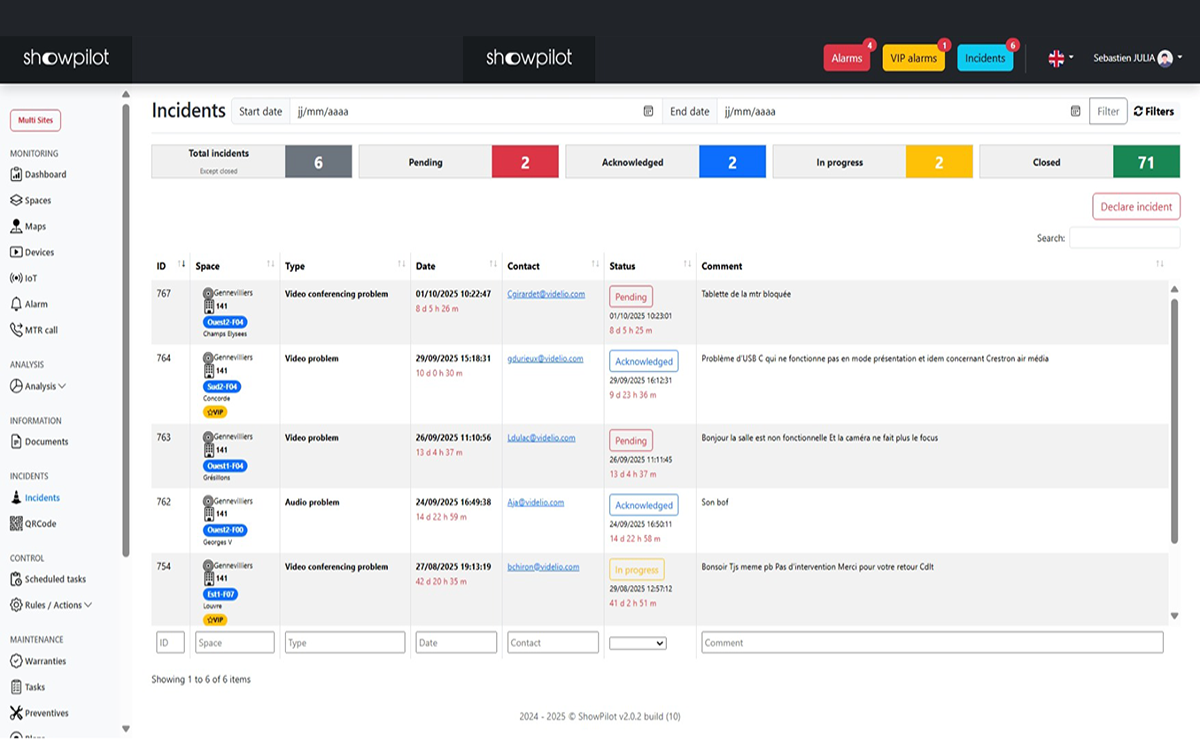The image size is (1200, 750).
Task: Open the Dashboard icon in sidebar
Action: (x=16, y=174)
